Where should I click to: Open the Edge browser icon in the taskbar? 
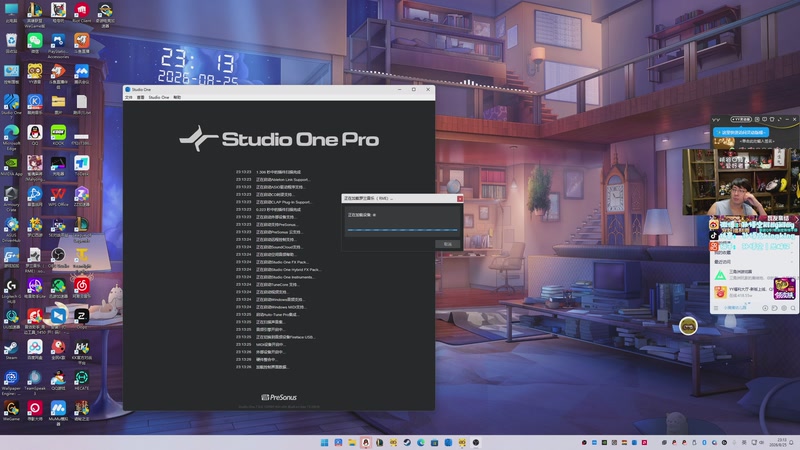[421, 442]
